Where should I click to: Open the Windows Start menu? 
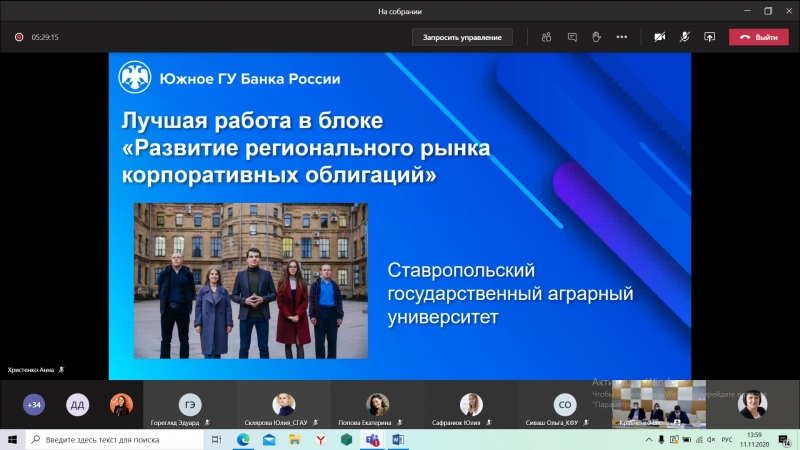[12, 439]
